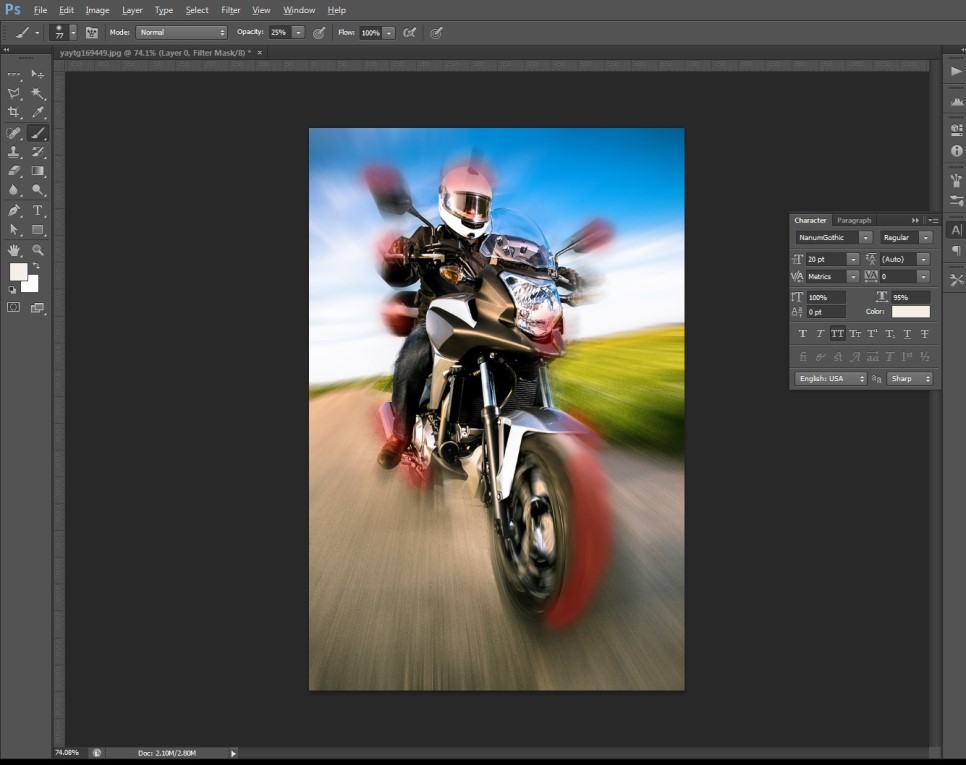Select the Crop tool
Screen dimensions: 966x765
point(14,113)
